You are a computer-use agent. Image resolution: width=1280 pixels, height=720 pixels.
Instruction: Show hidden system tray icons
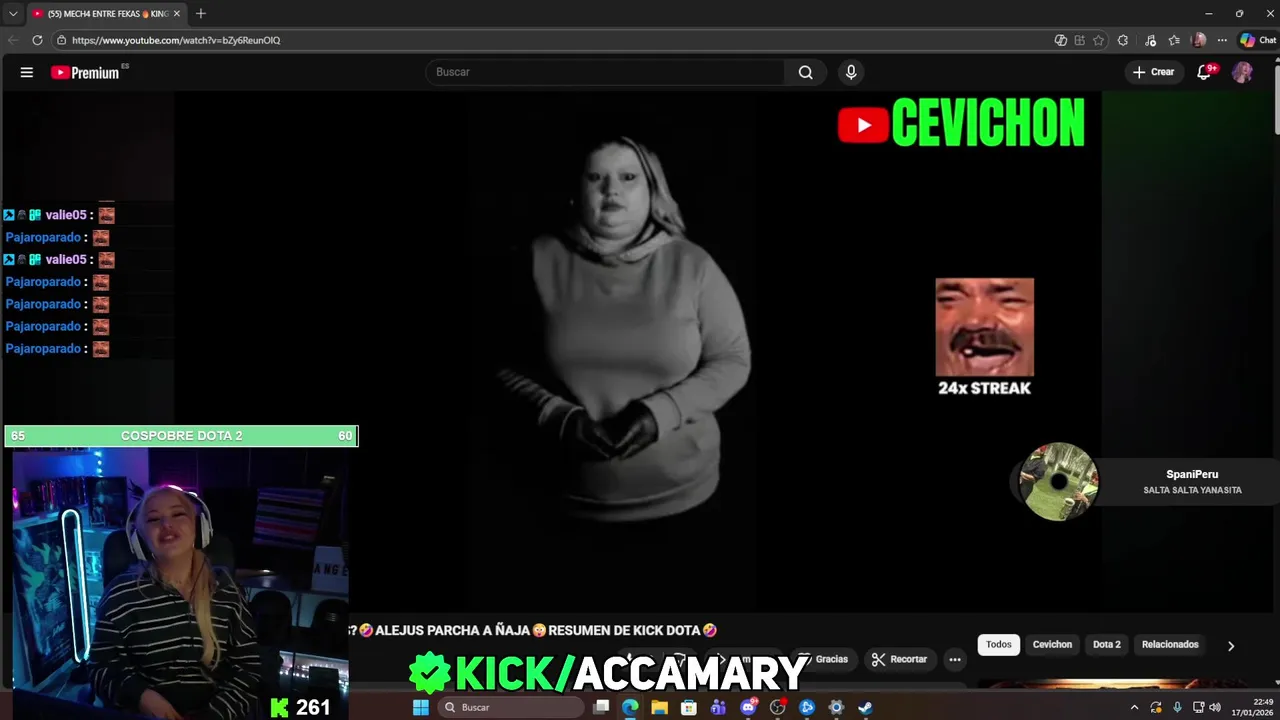pos(1134,707)
